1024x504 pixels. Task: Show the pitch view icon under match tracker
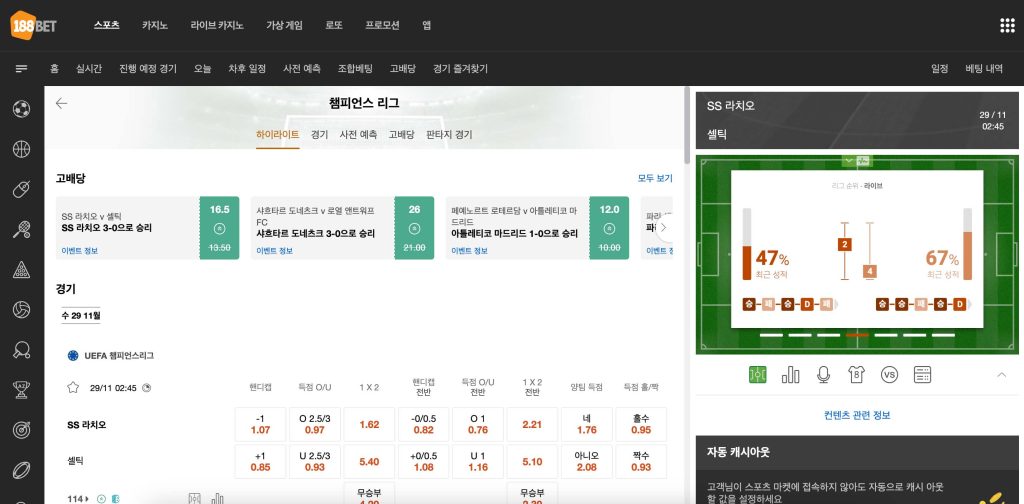pos(758,374)
